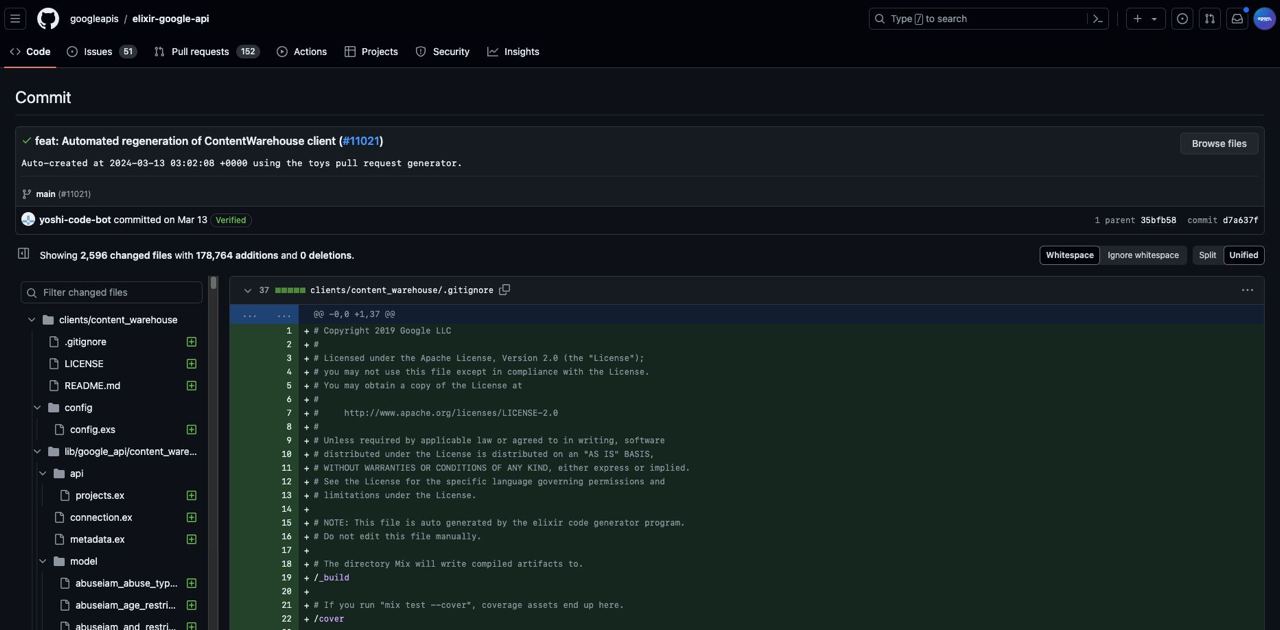Go to the Actions tab
The width and height of the screenshot is (1280, 630).
click(x=301, y=51)
